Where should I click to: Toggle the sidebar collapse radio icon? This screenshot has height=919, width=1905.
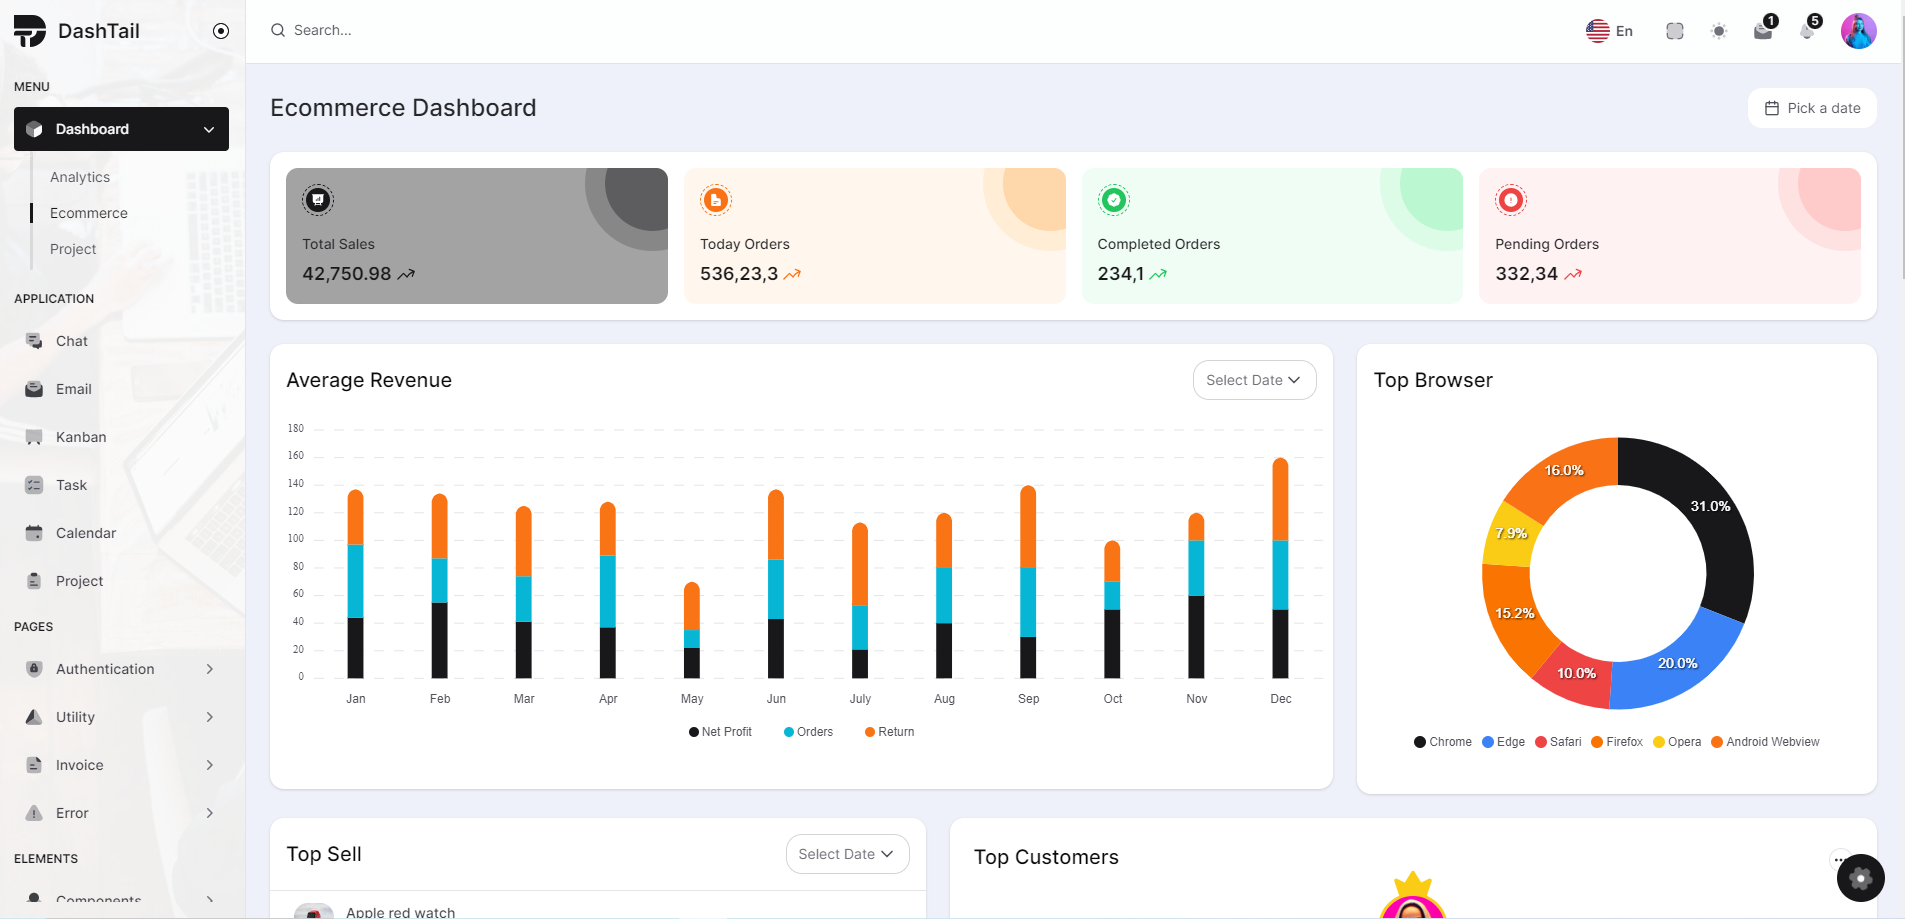tap(221, 31)
